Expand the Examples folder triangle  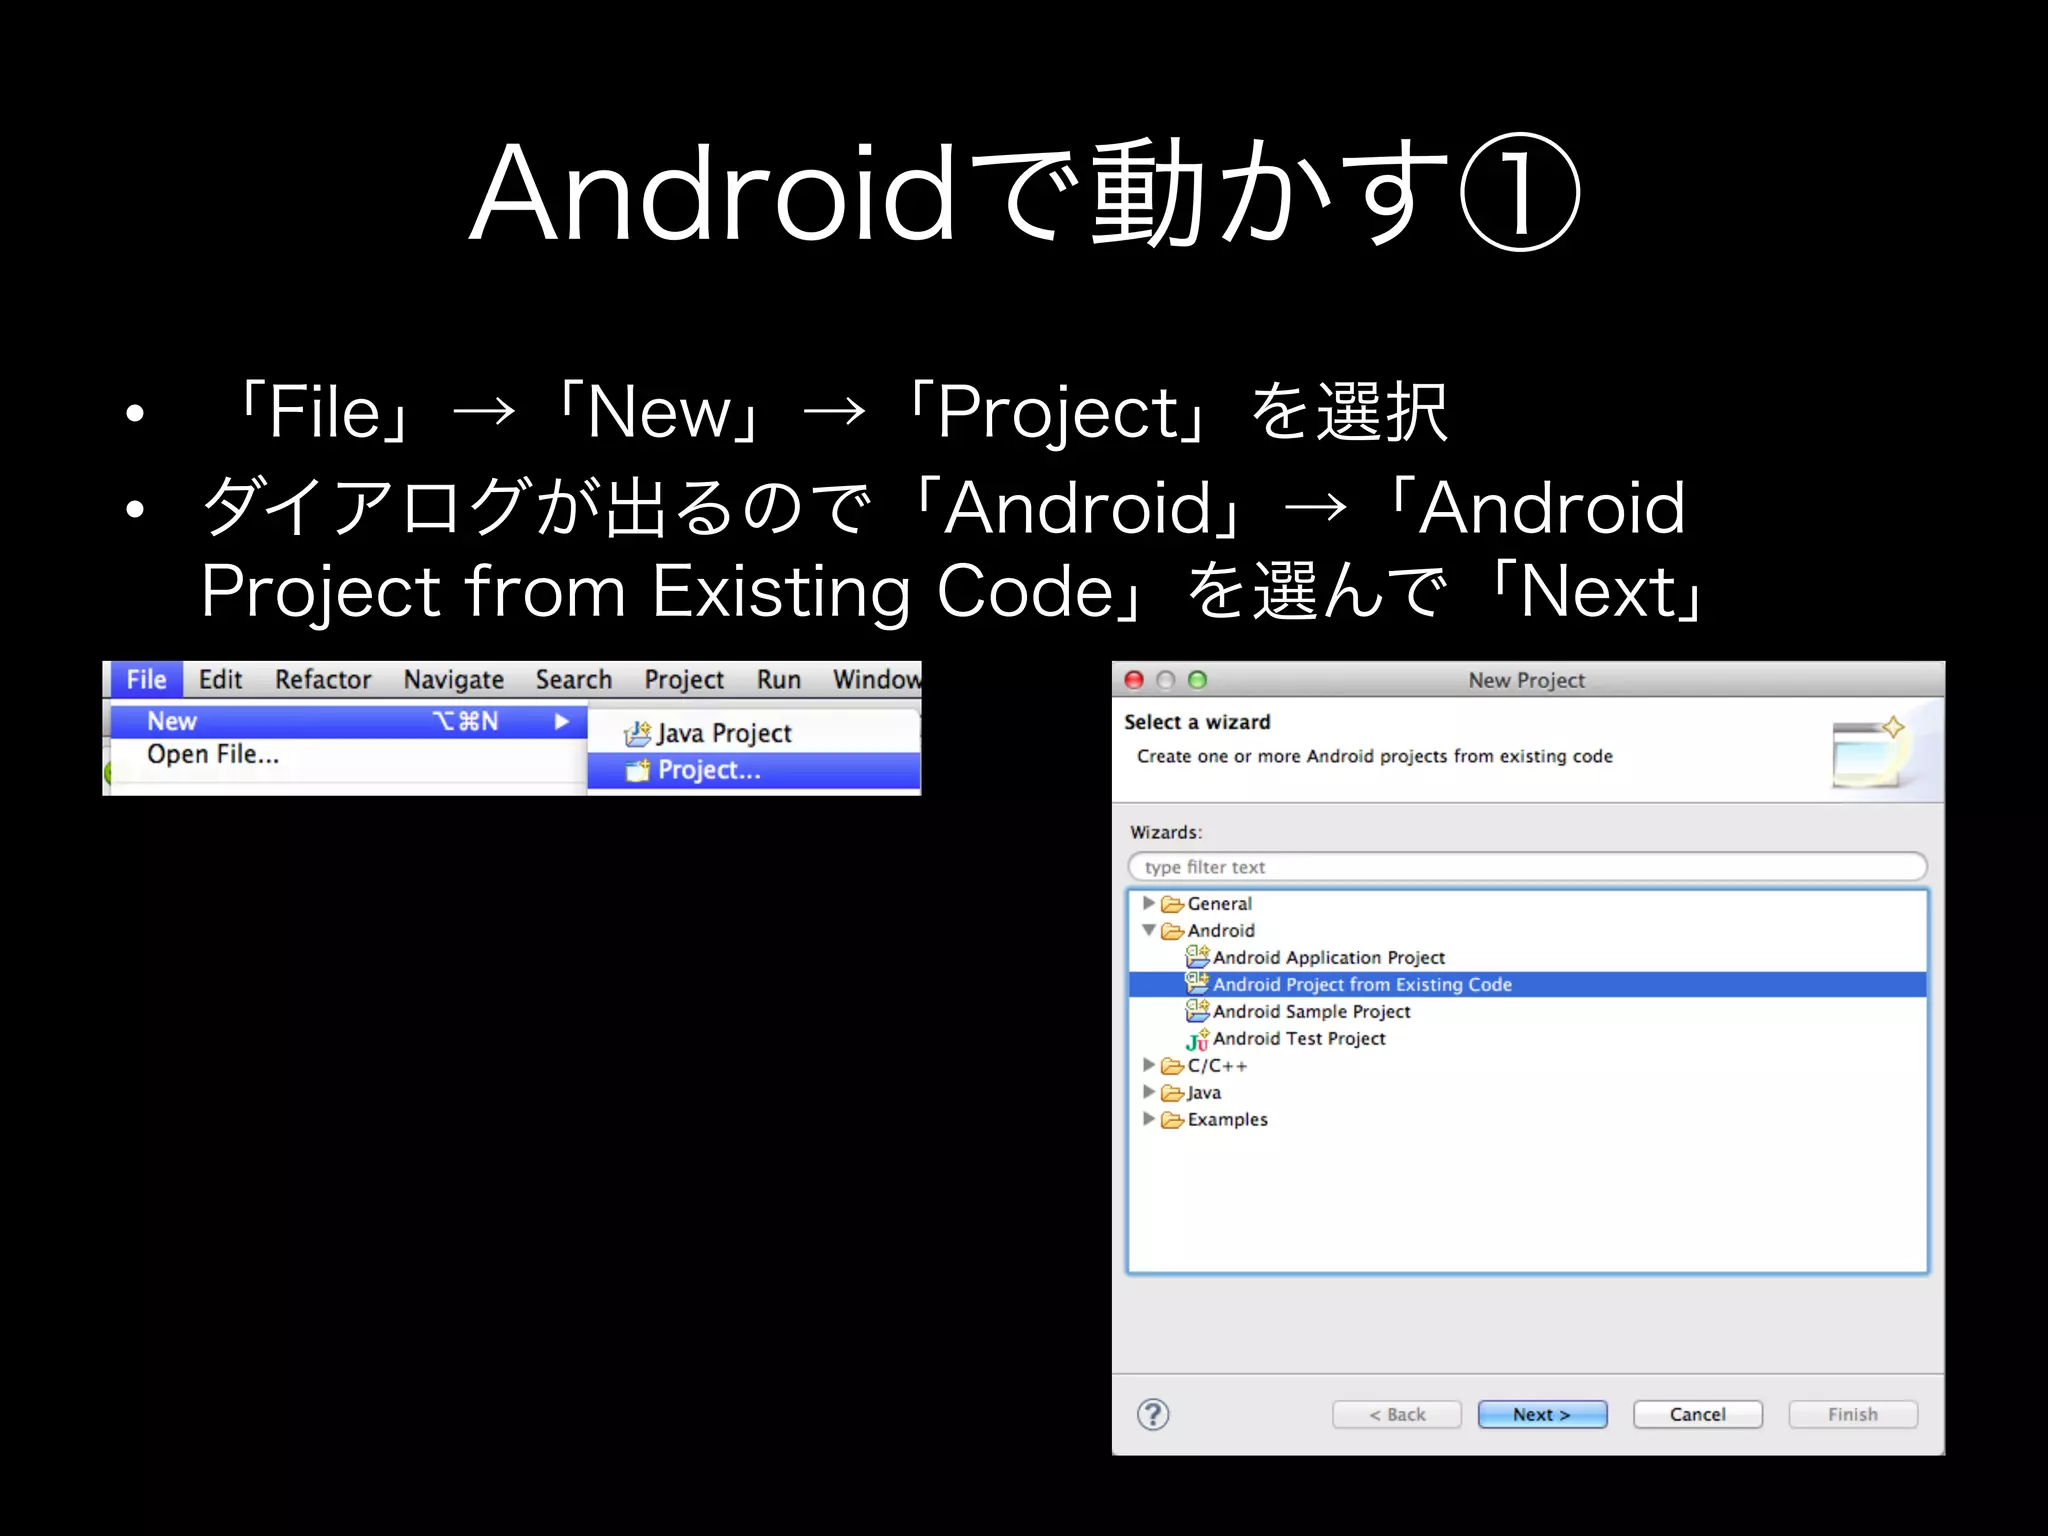[1149, 1119]
